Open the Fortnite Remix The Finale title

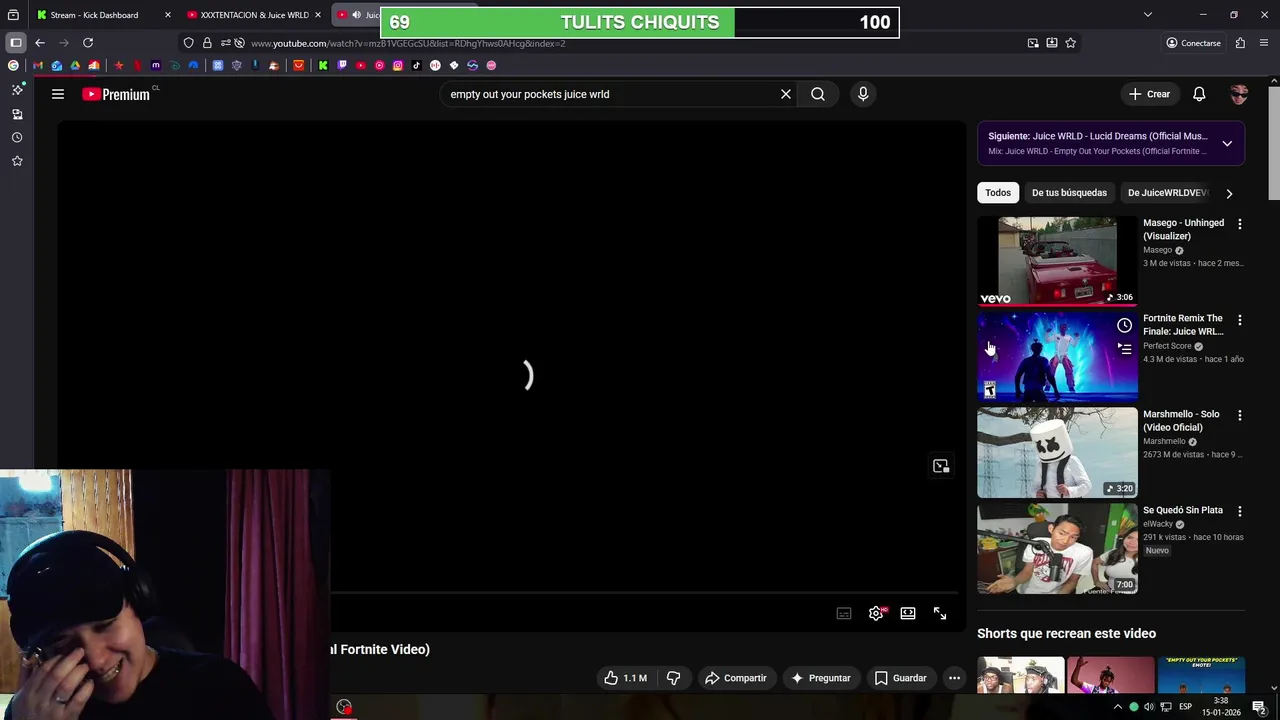point(1183,325)
